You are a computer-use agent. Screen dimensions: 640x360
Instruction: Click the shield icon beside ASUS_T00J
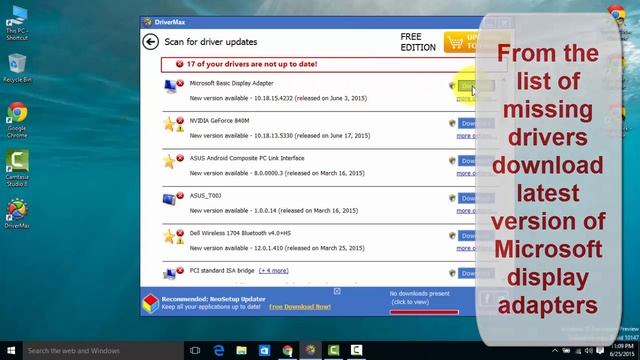[x=452, y=198]
